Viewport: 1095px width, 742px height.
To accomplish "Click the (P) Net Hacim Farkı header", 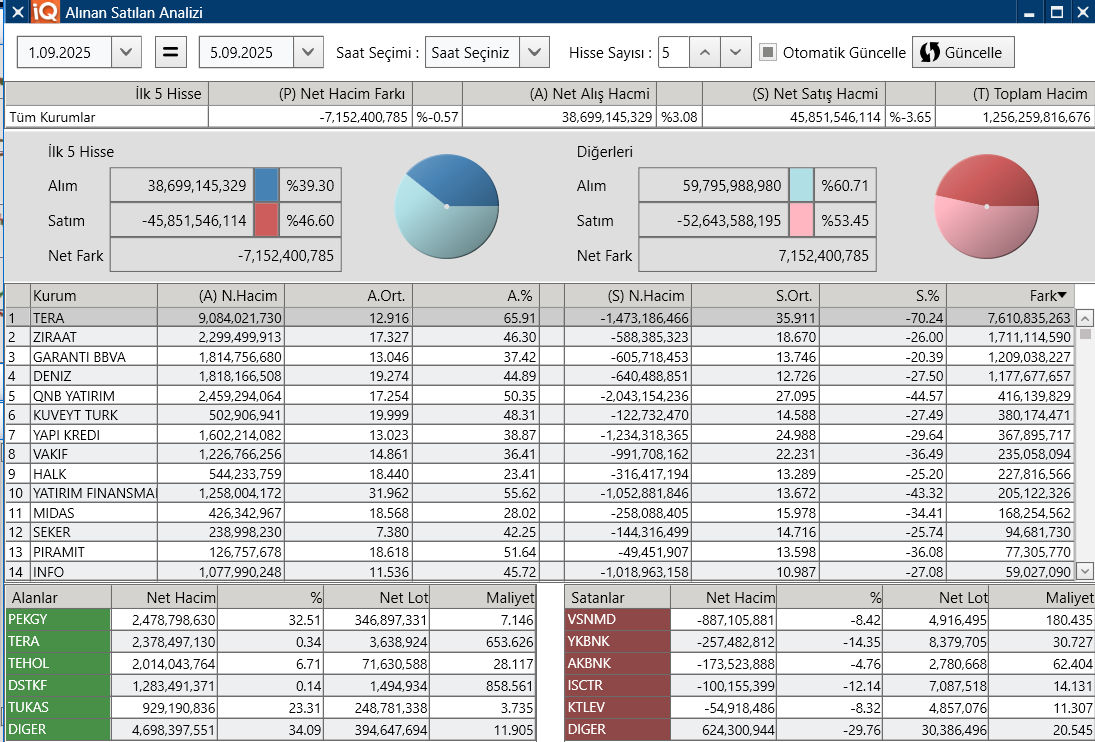I will [310, 94].
